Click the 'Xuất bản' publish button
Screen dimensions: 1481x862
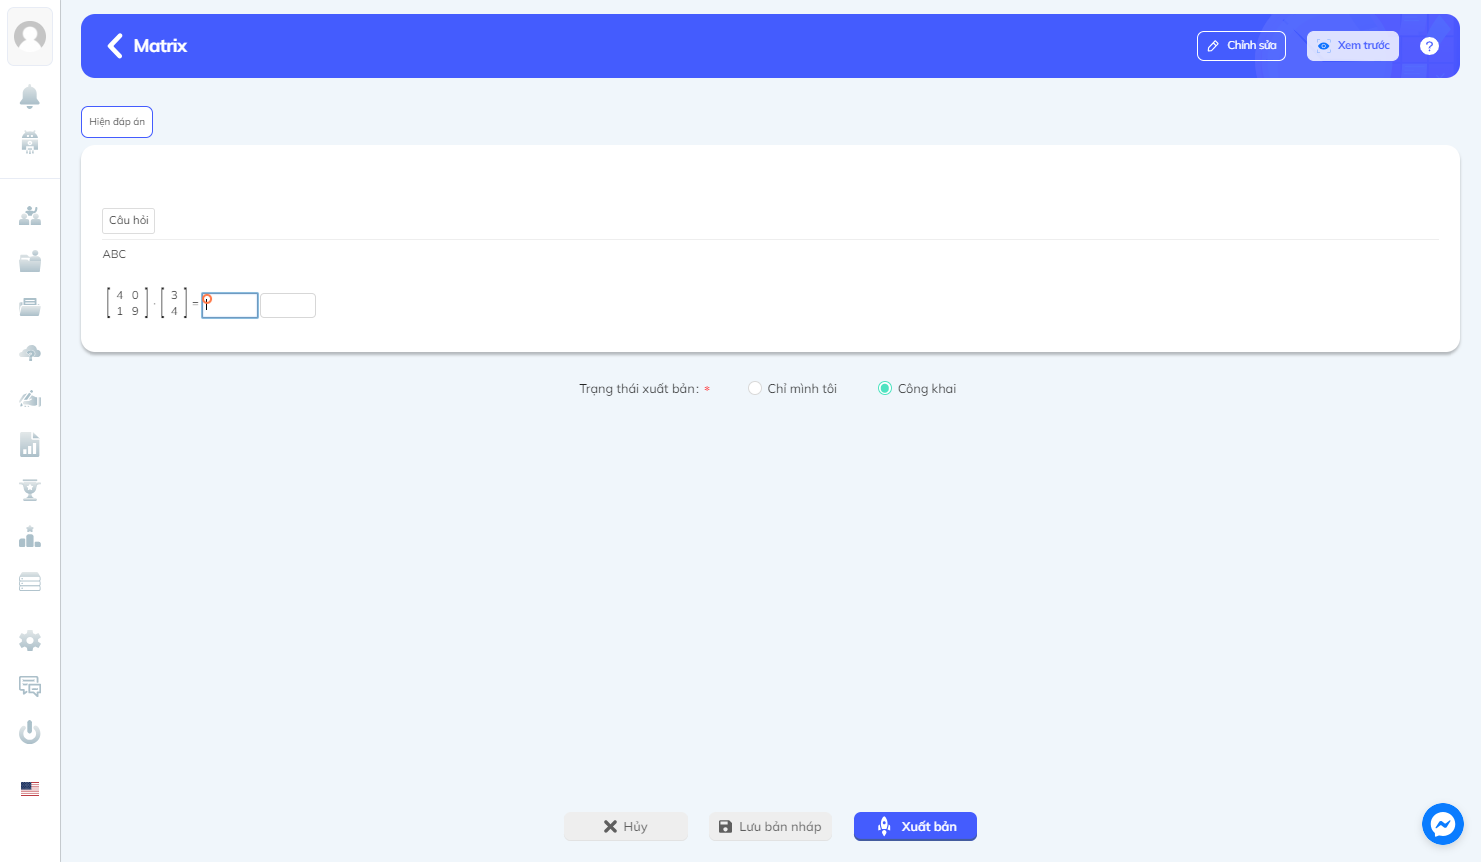click(x=915, y=827)
